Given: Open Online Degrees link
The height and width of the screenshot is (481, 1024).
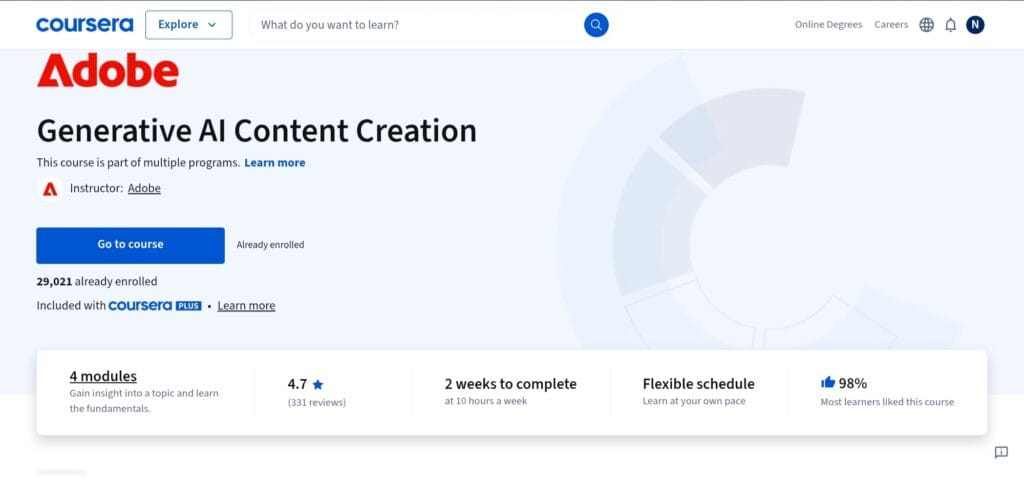Looking at the screenshot, I should (828, 25).
